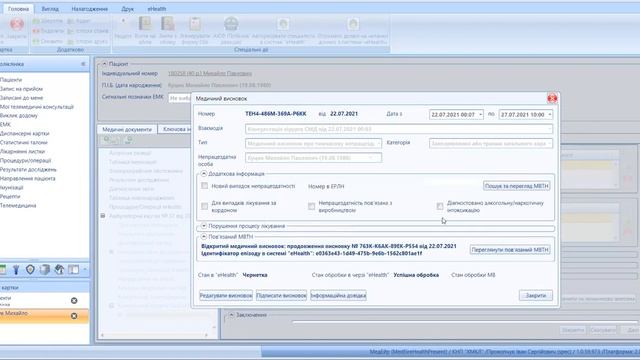This screenshot has height=360, width=640.
Task: Click the authorize specialist in eHealth ribbon icon
Action: pos(283,24)
